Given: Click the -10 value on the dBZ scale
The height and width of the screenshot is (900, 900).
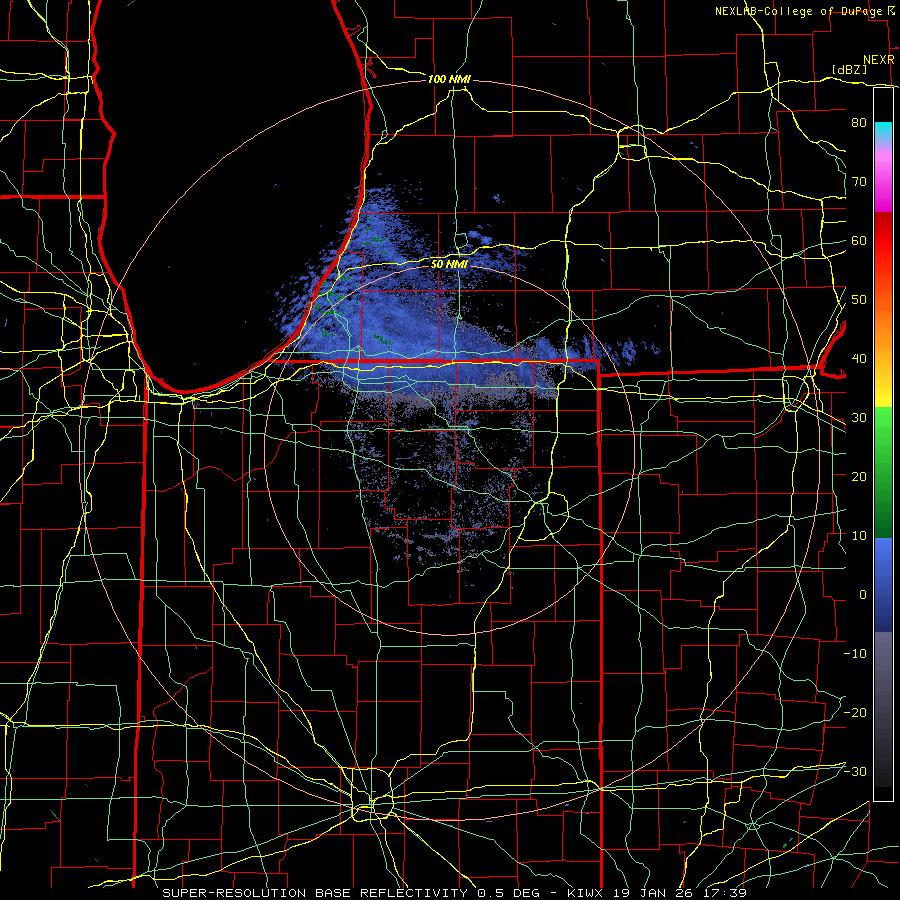Looking at the screenshot, I should click(855, 653).
